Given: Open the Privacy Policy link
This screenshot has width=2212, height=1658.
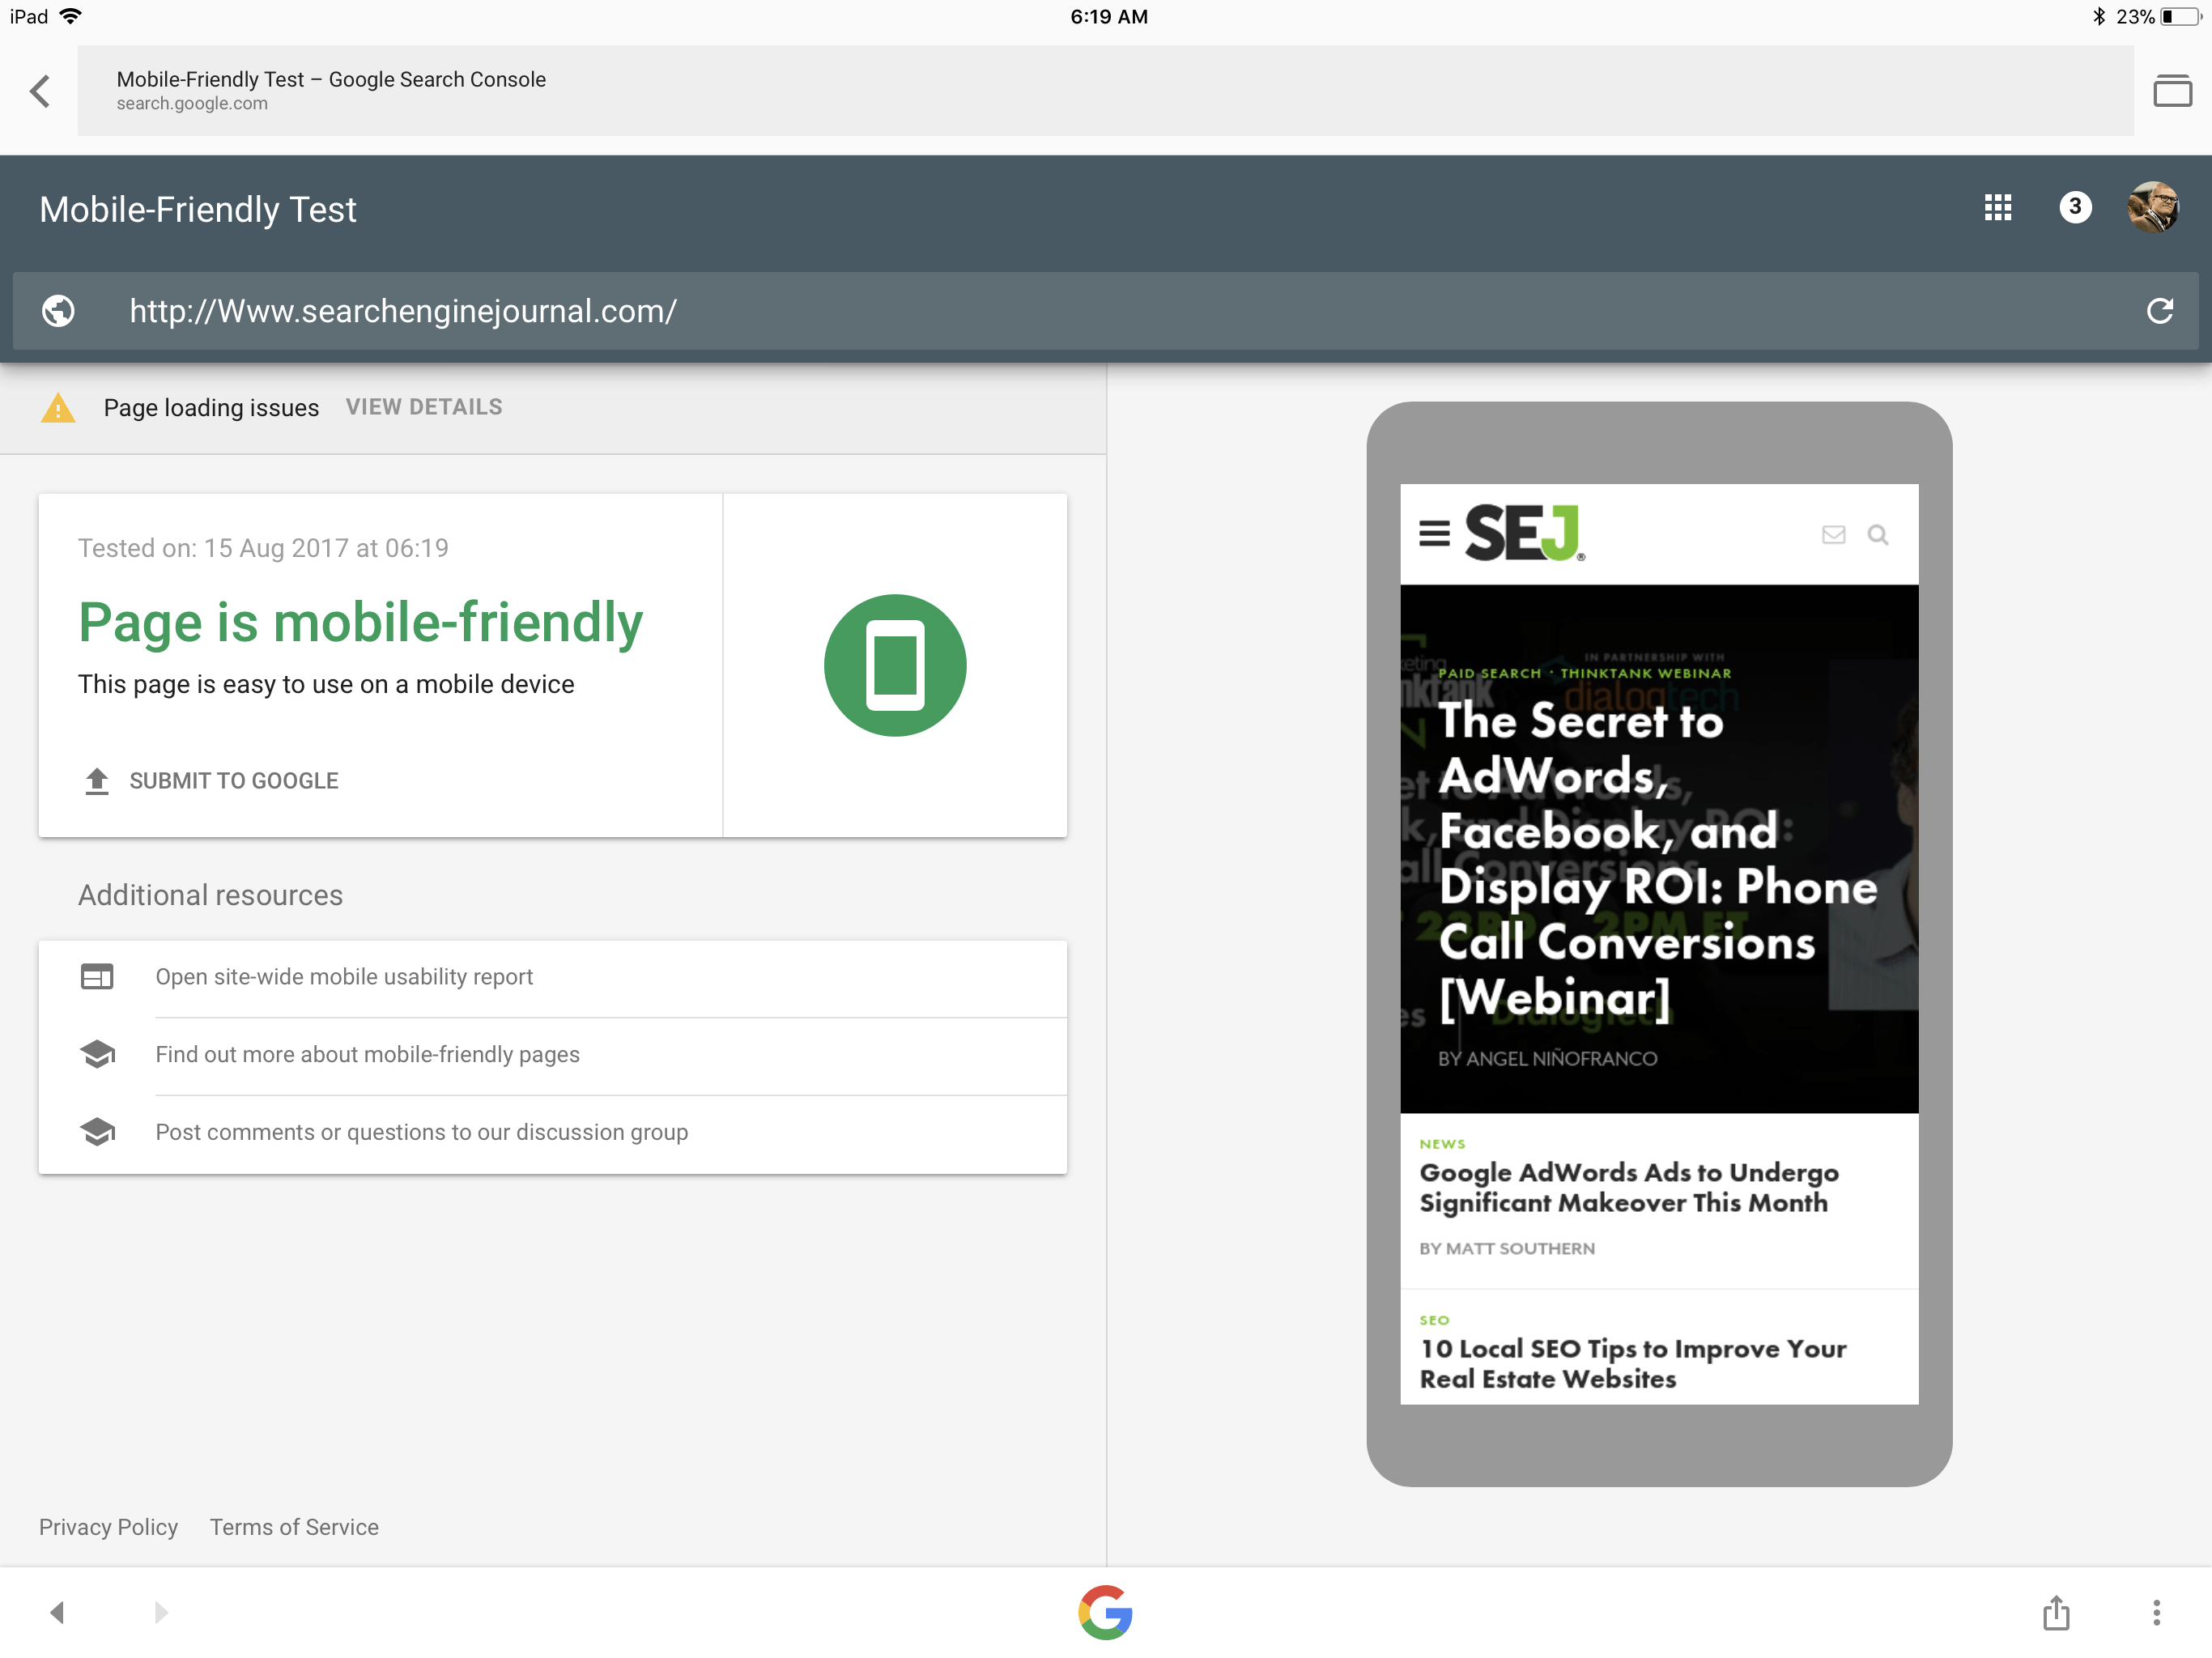Looking at the screenshot, I should [108, 1527].
